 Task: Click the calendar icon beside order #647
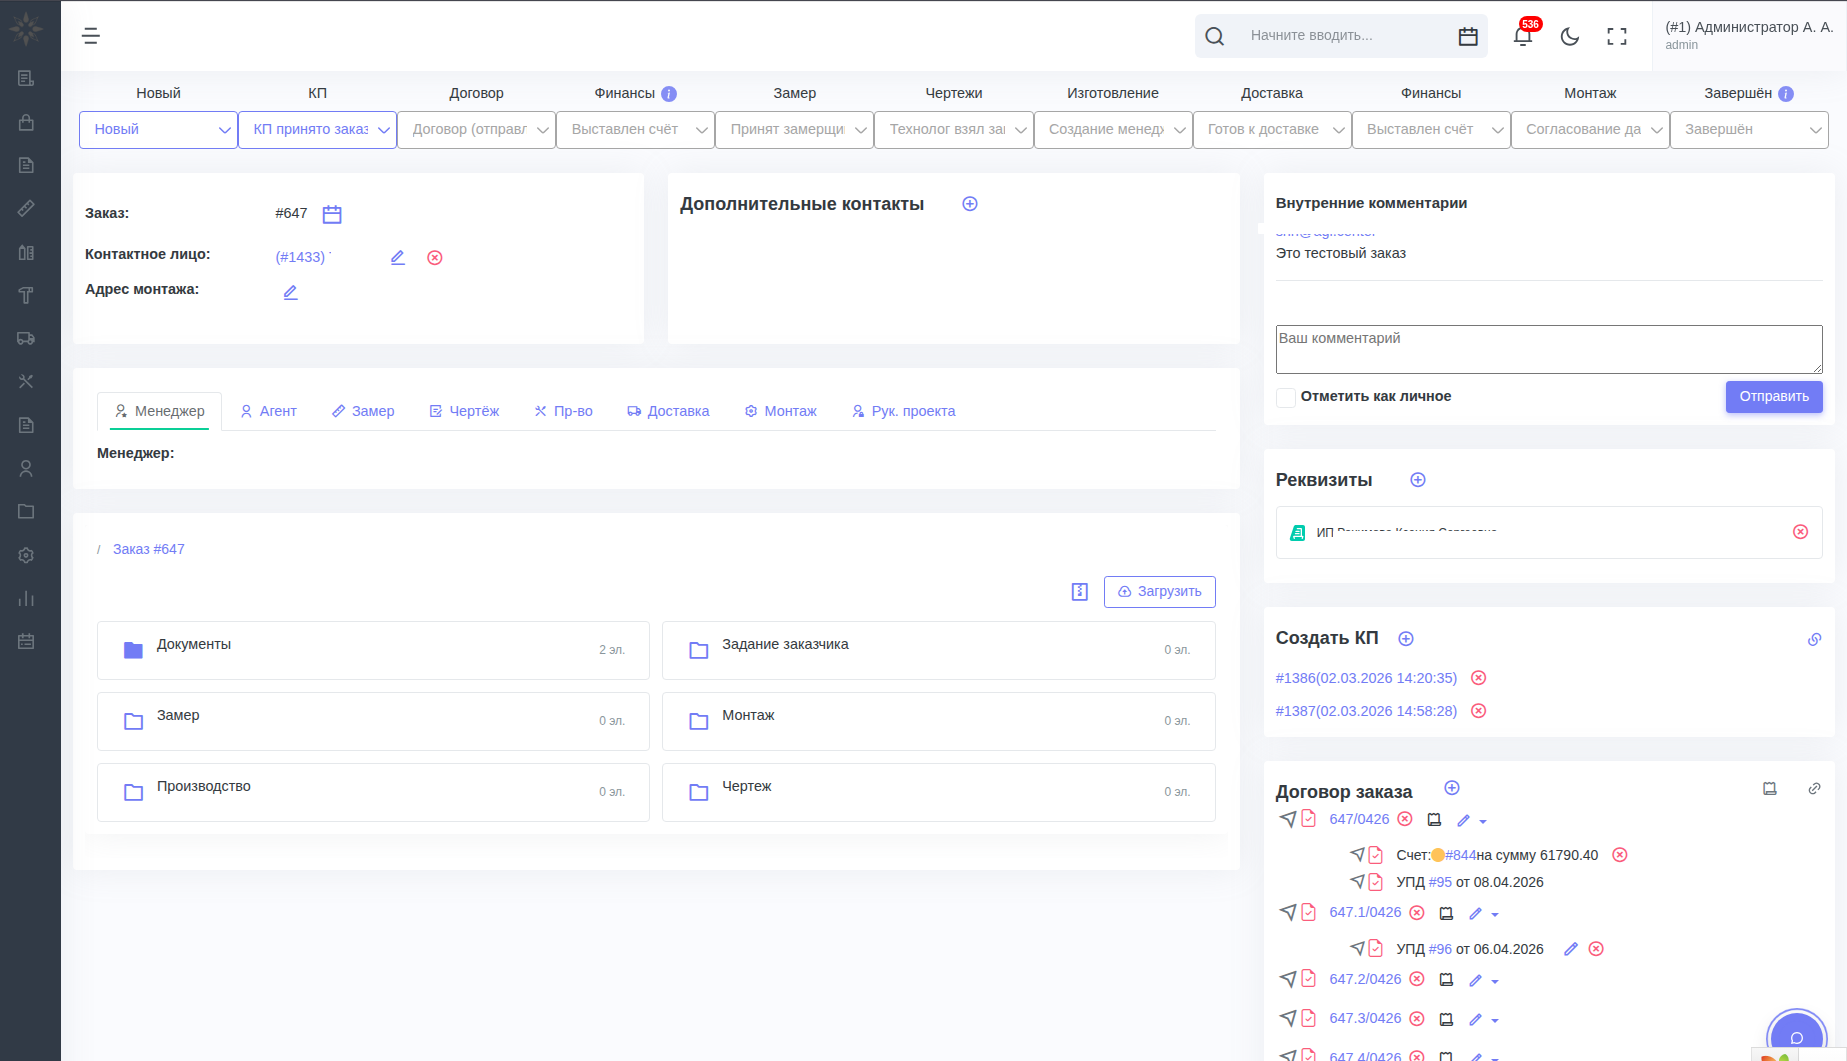point(332,214)
